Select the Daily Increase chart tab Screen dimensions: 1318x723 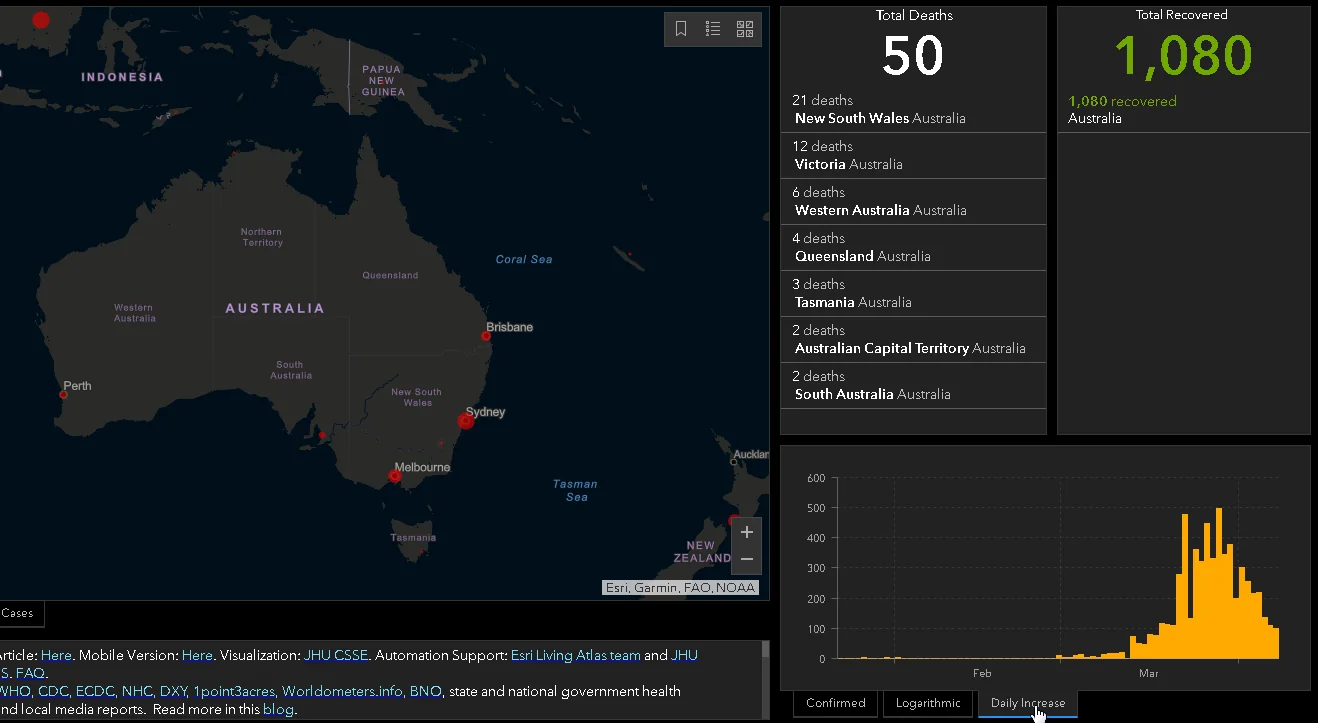[x=1027, y=703]
